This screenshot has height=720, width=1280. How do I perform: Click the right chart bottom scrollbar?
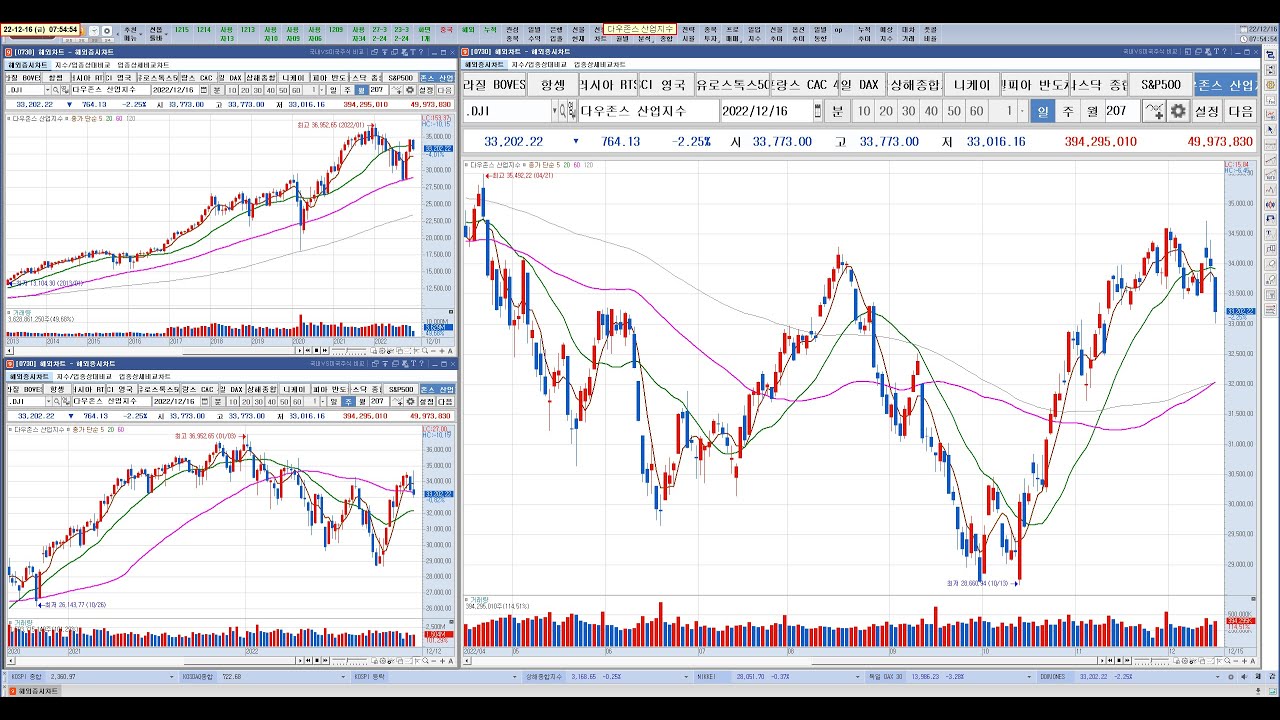pos(785,661)
